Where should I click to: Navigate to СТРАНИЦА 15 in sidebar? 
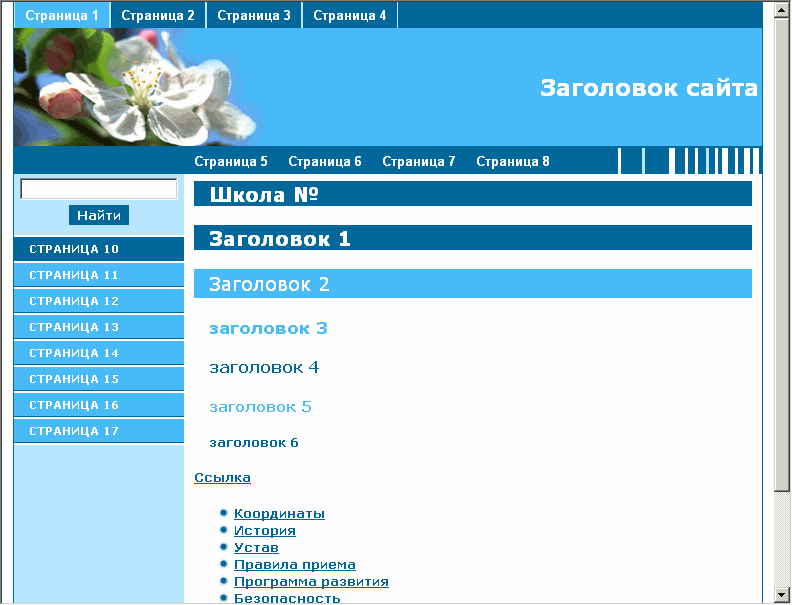[99, 379]
